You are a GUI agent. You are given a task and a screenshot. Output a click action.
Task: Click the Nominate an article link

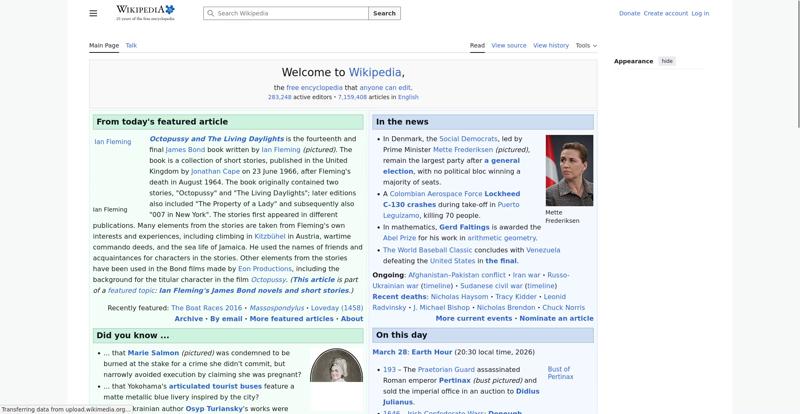pyautogui.click(x=556, y=319)
